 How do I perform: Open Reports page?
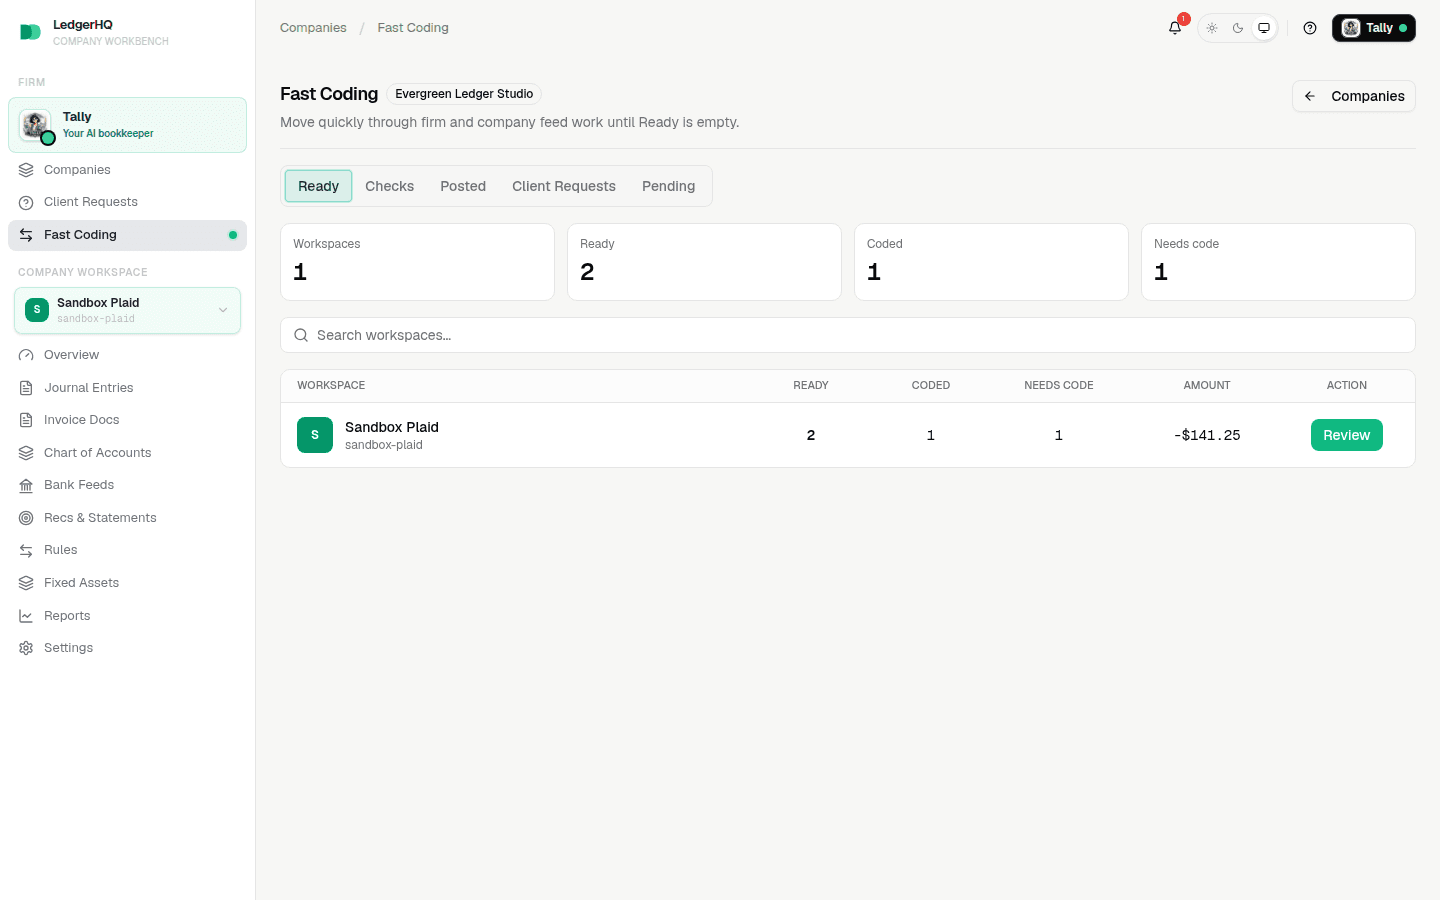pyautogui.click(x=127, y=616)
